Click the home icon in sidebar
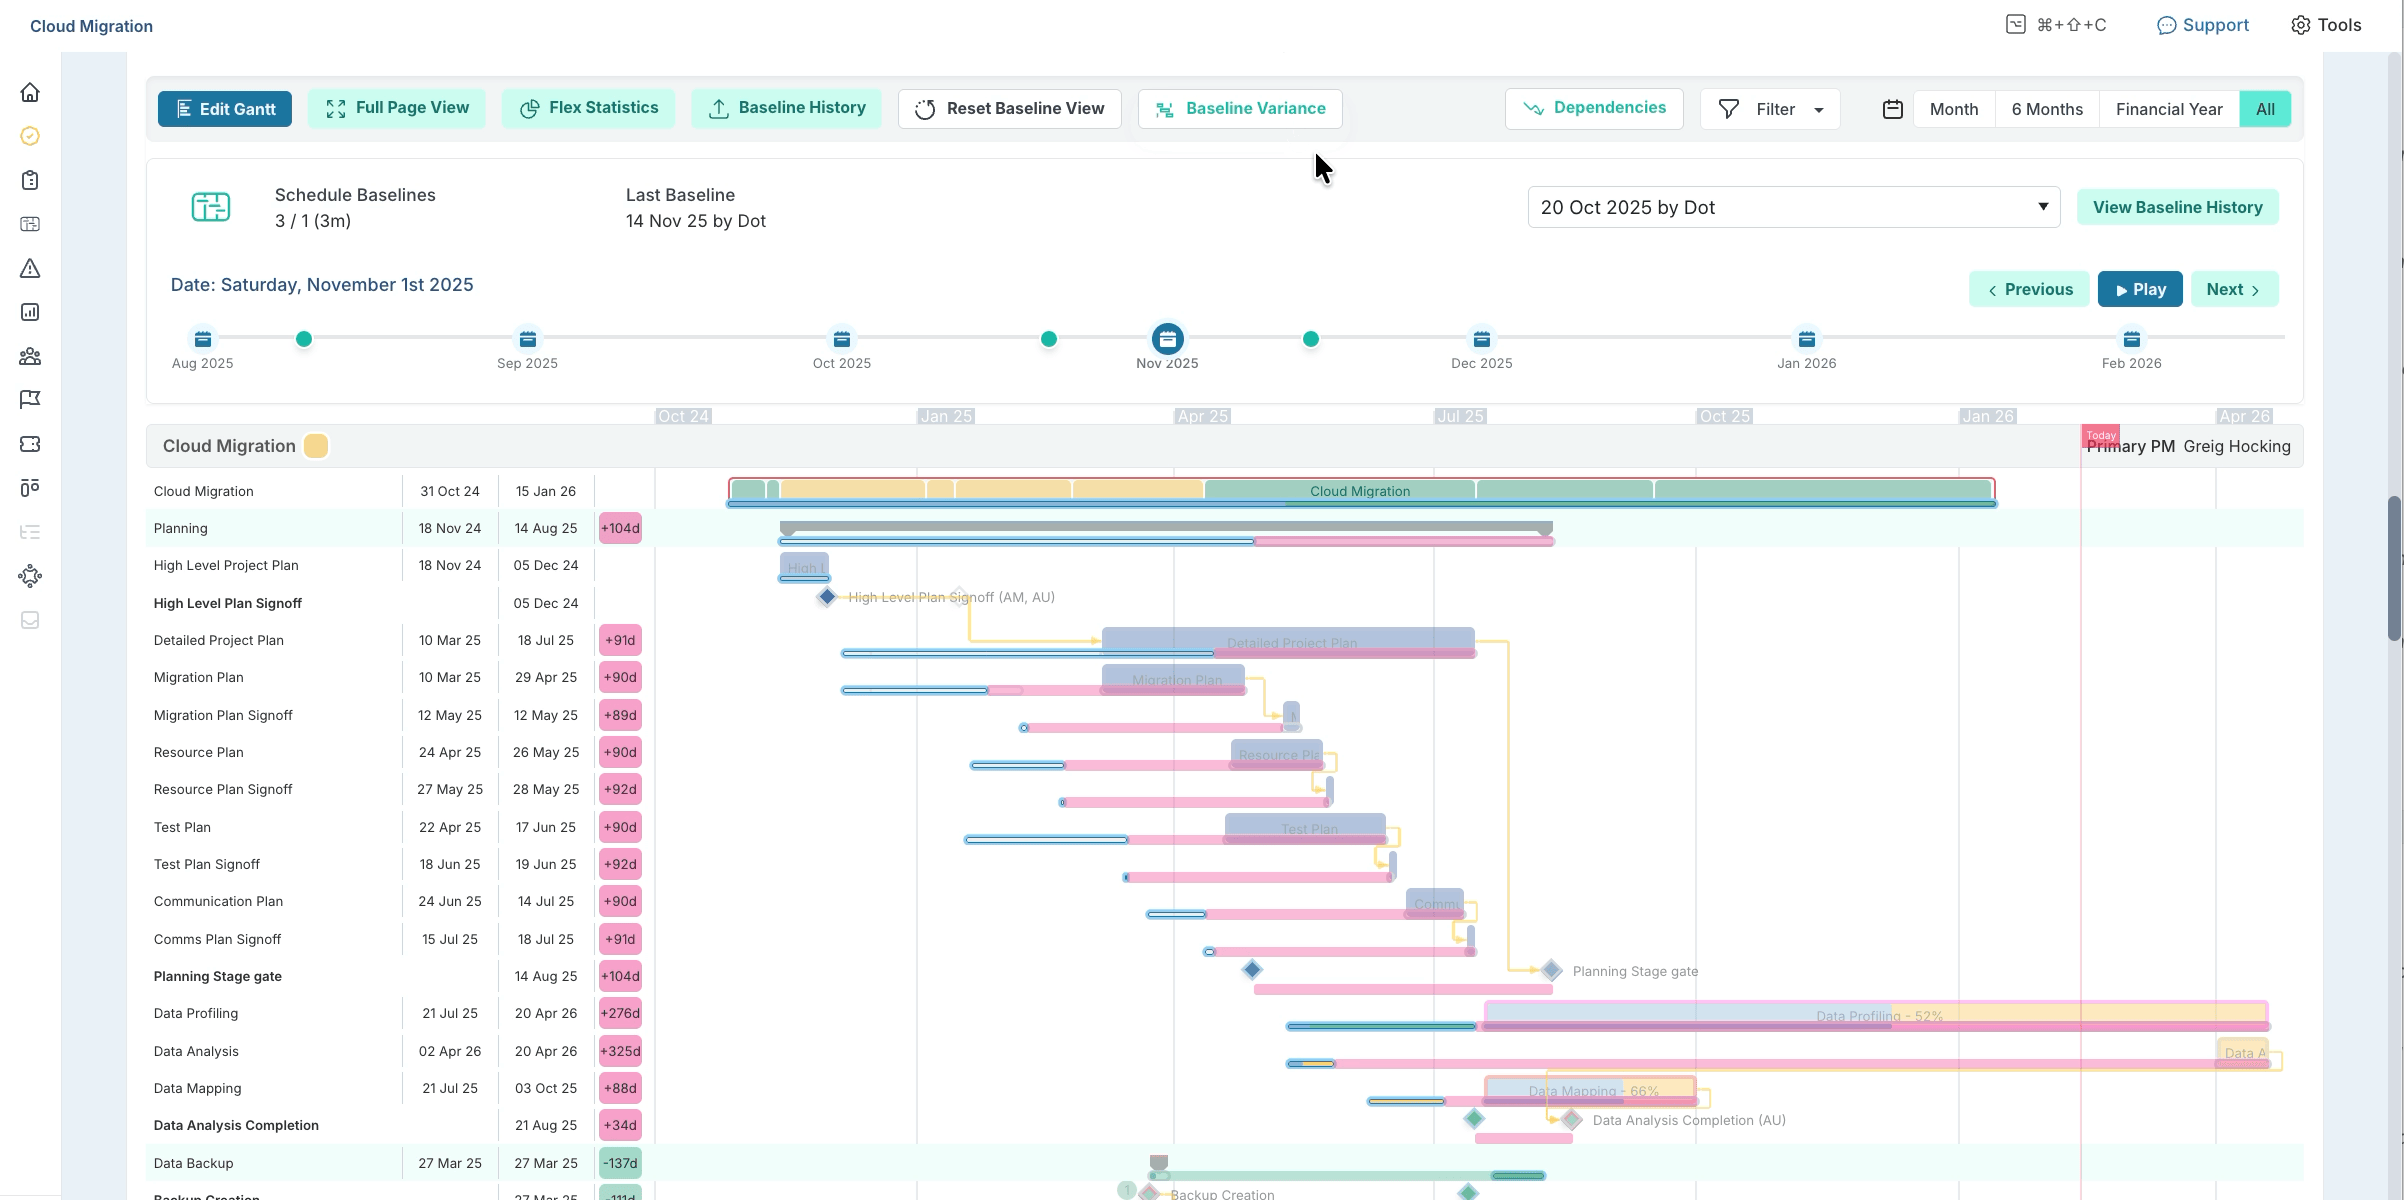This screenshot has height=1200, width=2404. click(x=30, y=93)
